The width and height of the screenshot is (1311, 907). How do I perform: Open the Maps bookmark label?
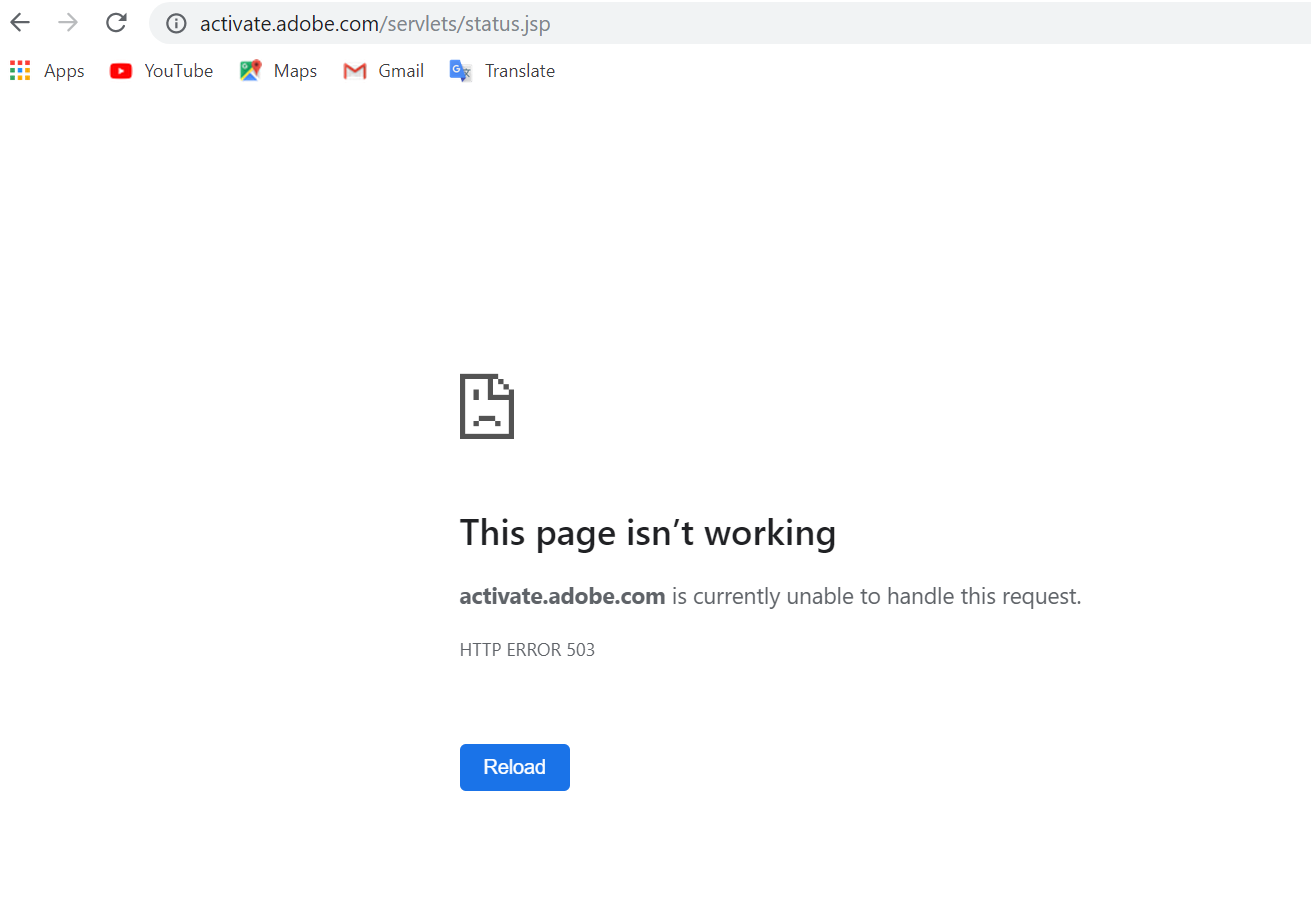point(295,71)
